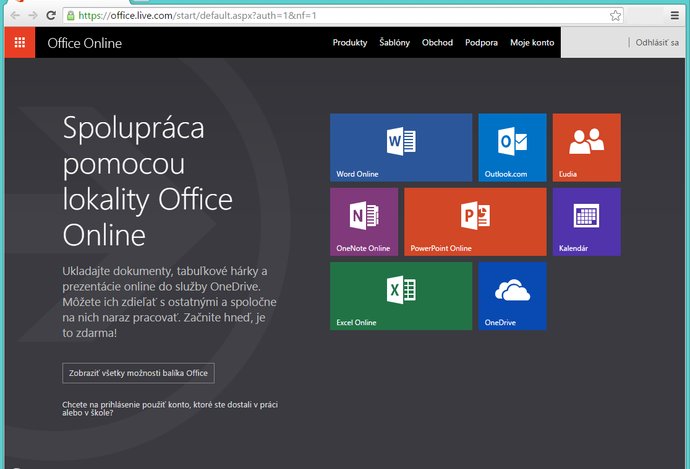Open the OneNote Online tile
This screenshot has width=690, height=469.
[x=364, y=222]
